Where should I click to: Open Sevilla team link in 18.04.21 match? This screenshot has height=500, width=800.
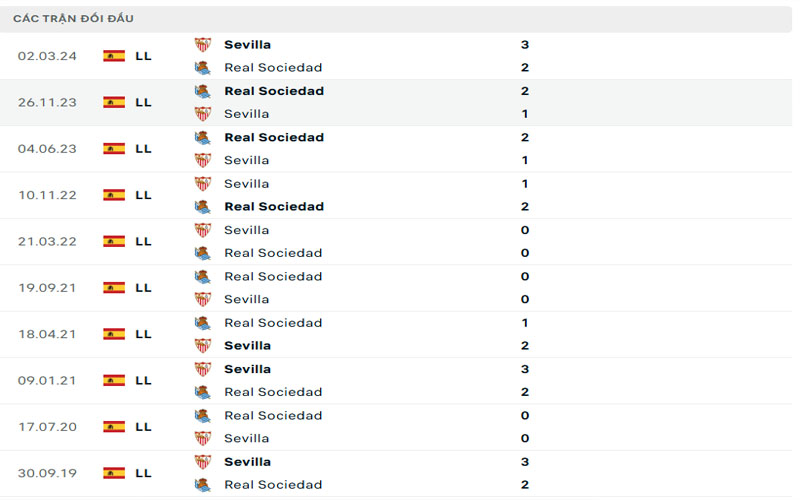pos(247,346)
